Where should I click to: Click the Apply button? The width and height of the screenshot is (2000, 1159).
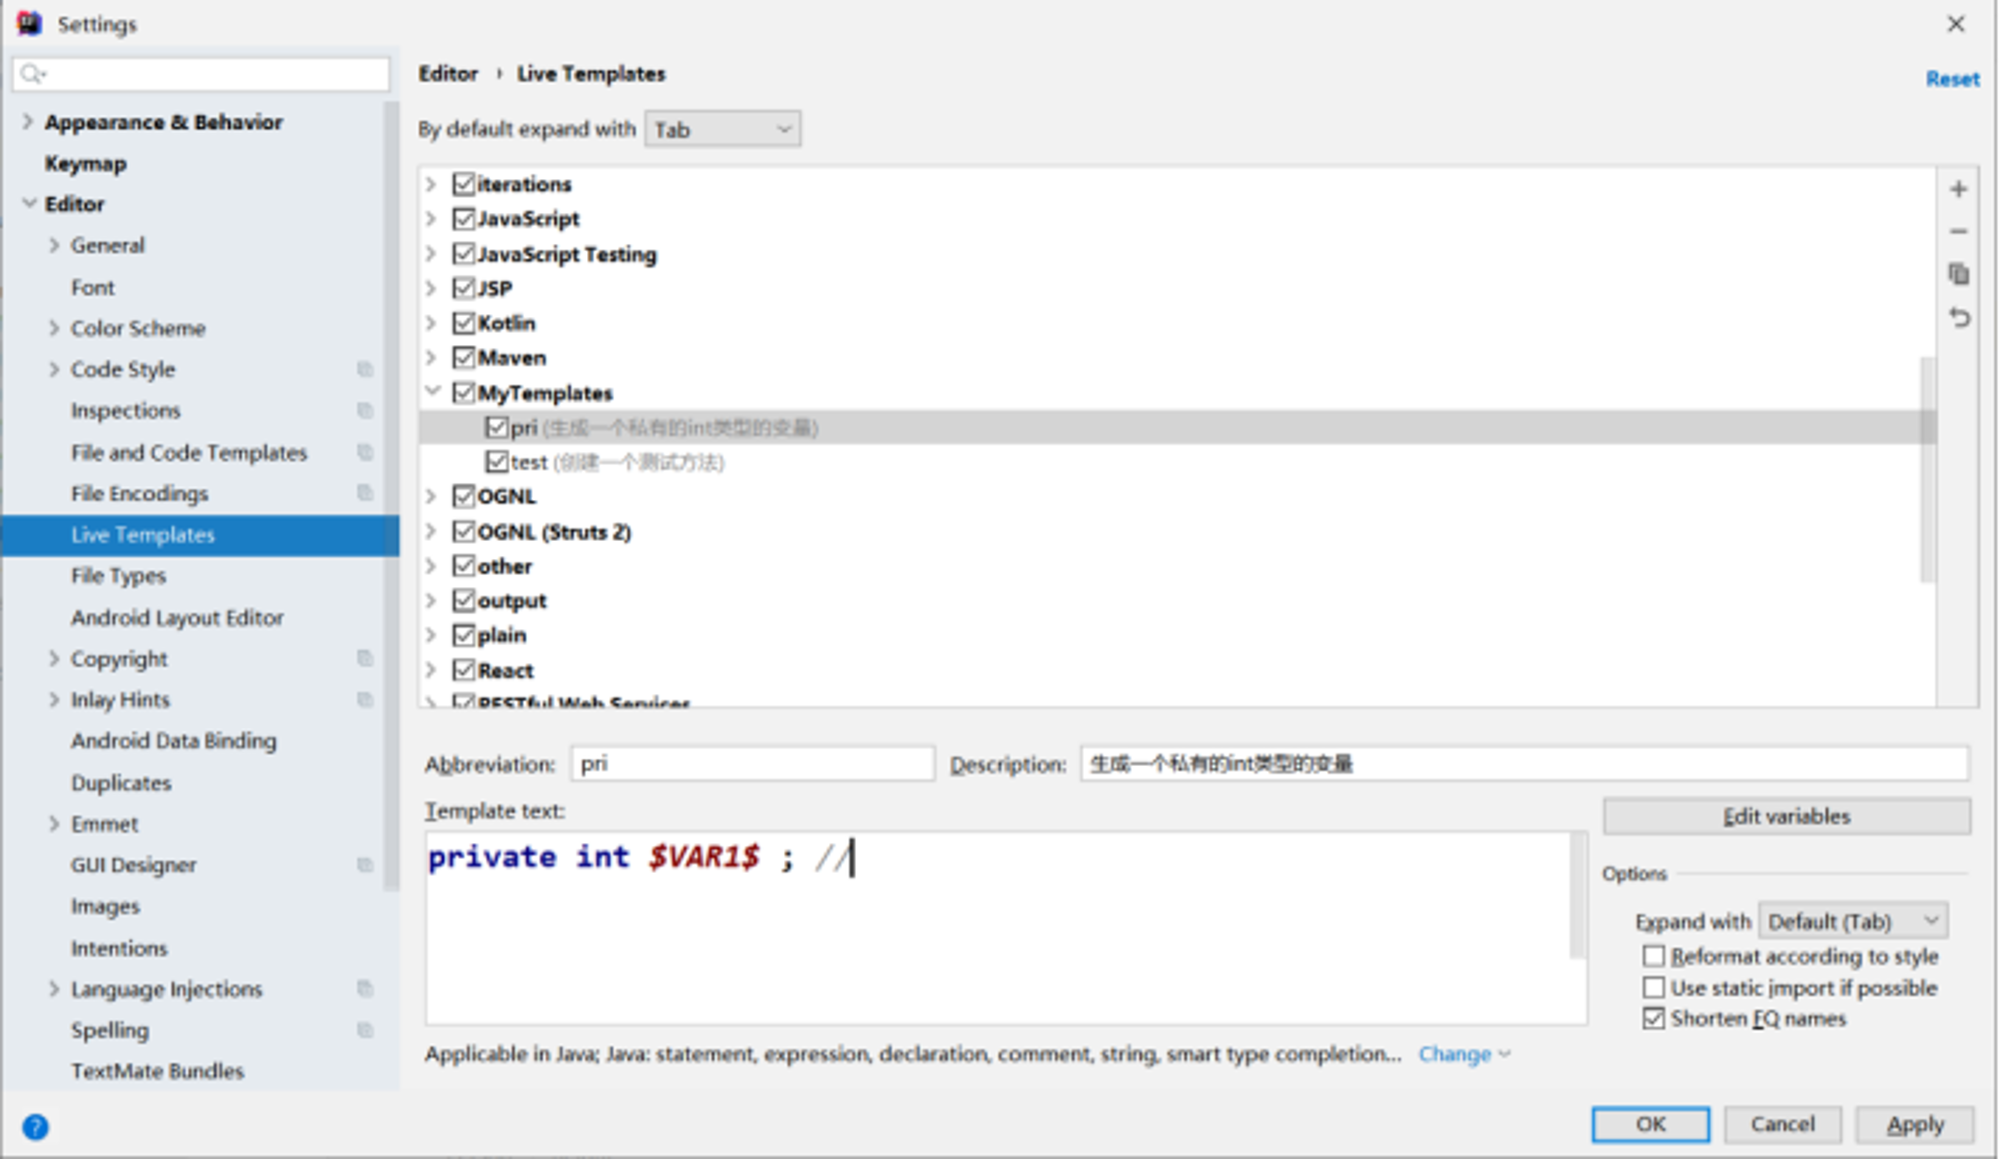click(1915, 1124)
